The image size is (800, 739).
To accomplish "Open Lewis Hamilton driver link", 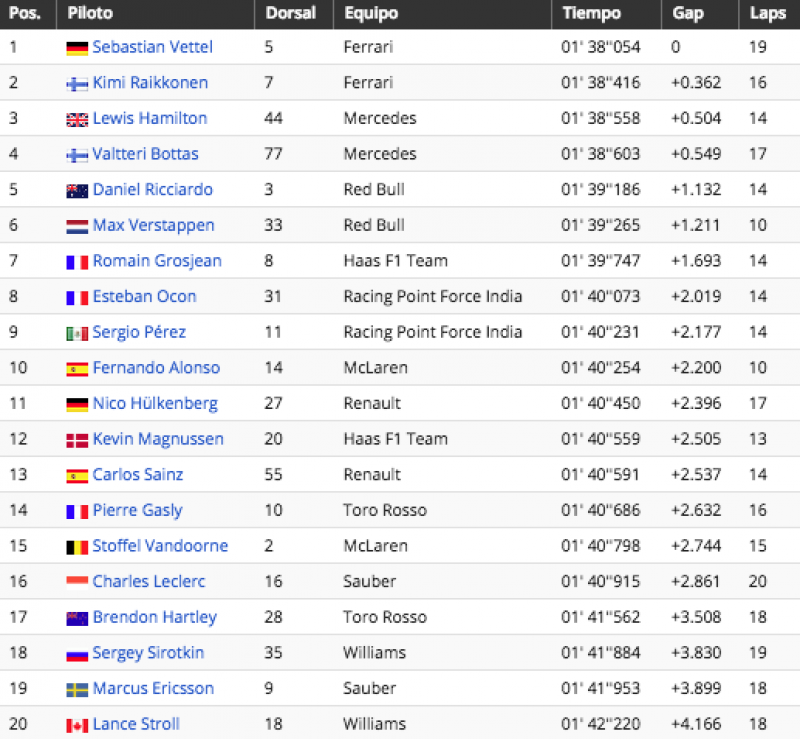I will (x=150, y=118).
